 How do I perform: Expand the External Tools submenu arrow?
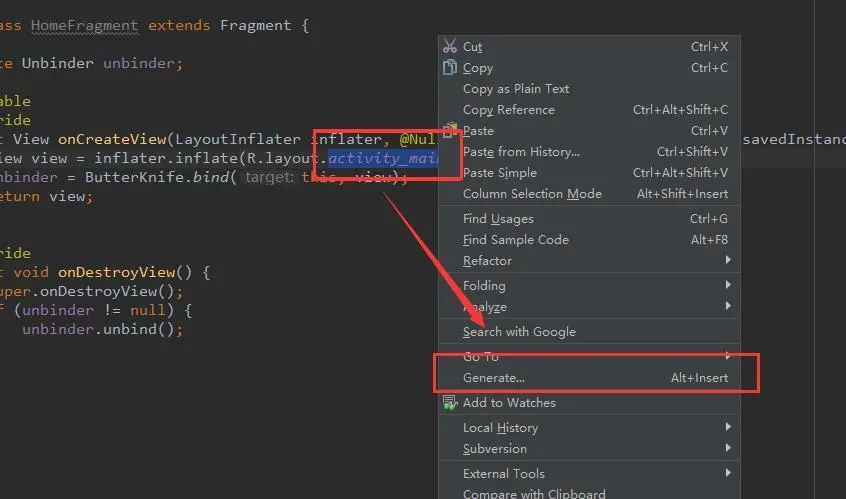pyautogui.click(x=728, y=473)
